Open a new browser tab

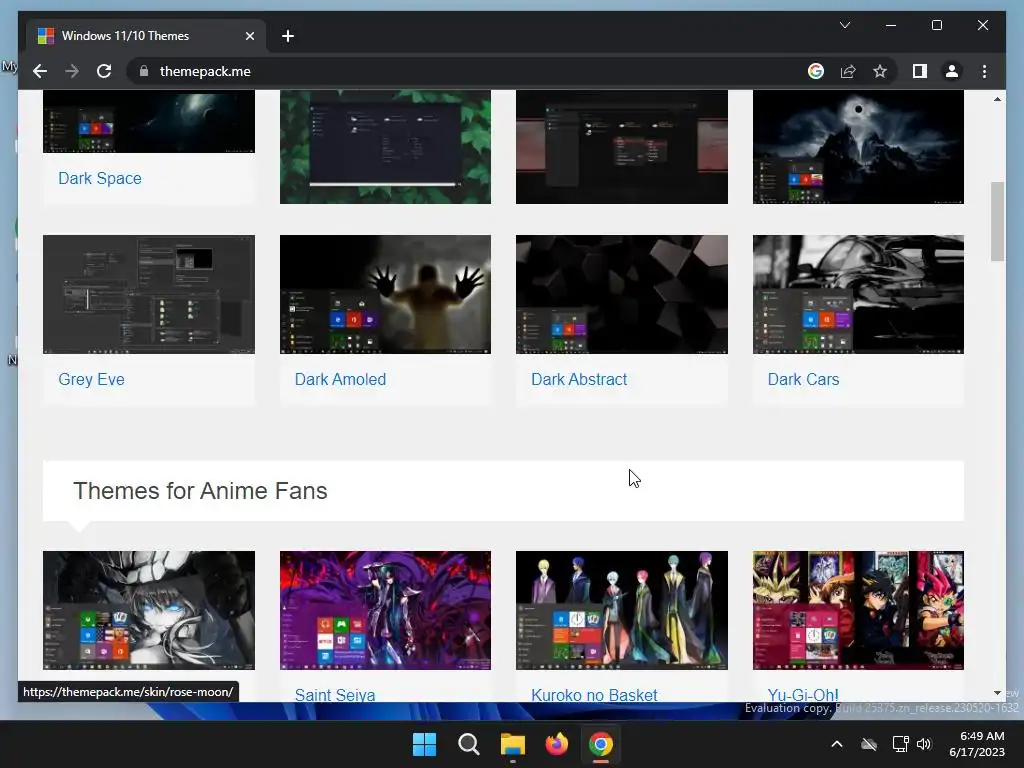coord(288,36)
